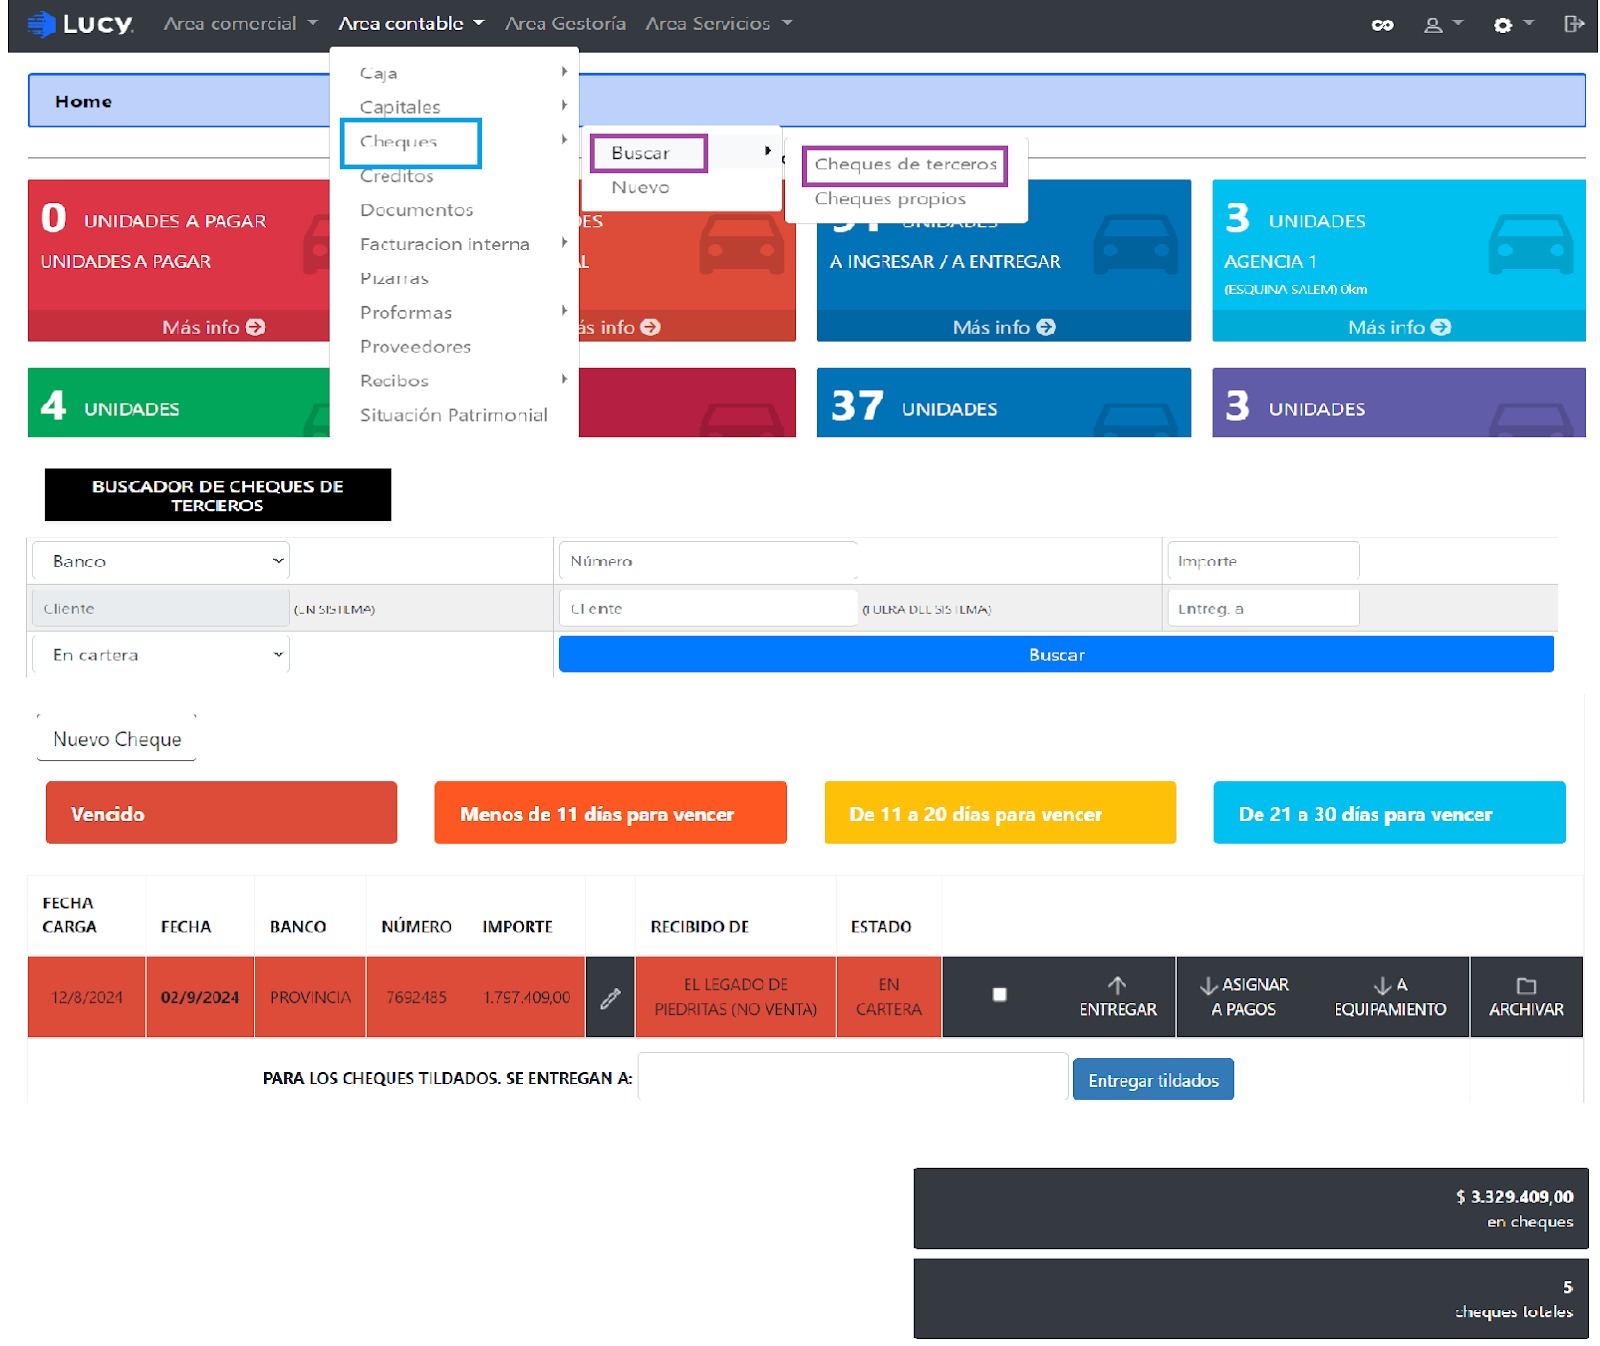Image resolution: width=1600 pixels, height=1346 pixels.
Task: Click the $ 3.329.409,00 en cheques total
Action: coord(1250,1208)
